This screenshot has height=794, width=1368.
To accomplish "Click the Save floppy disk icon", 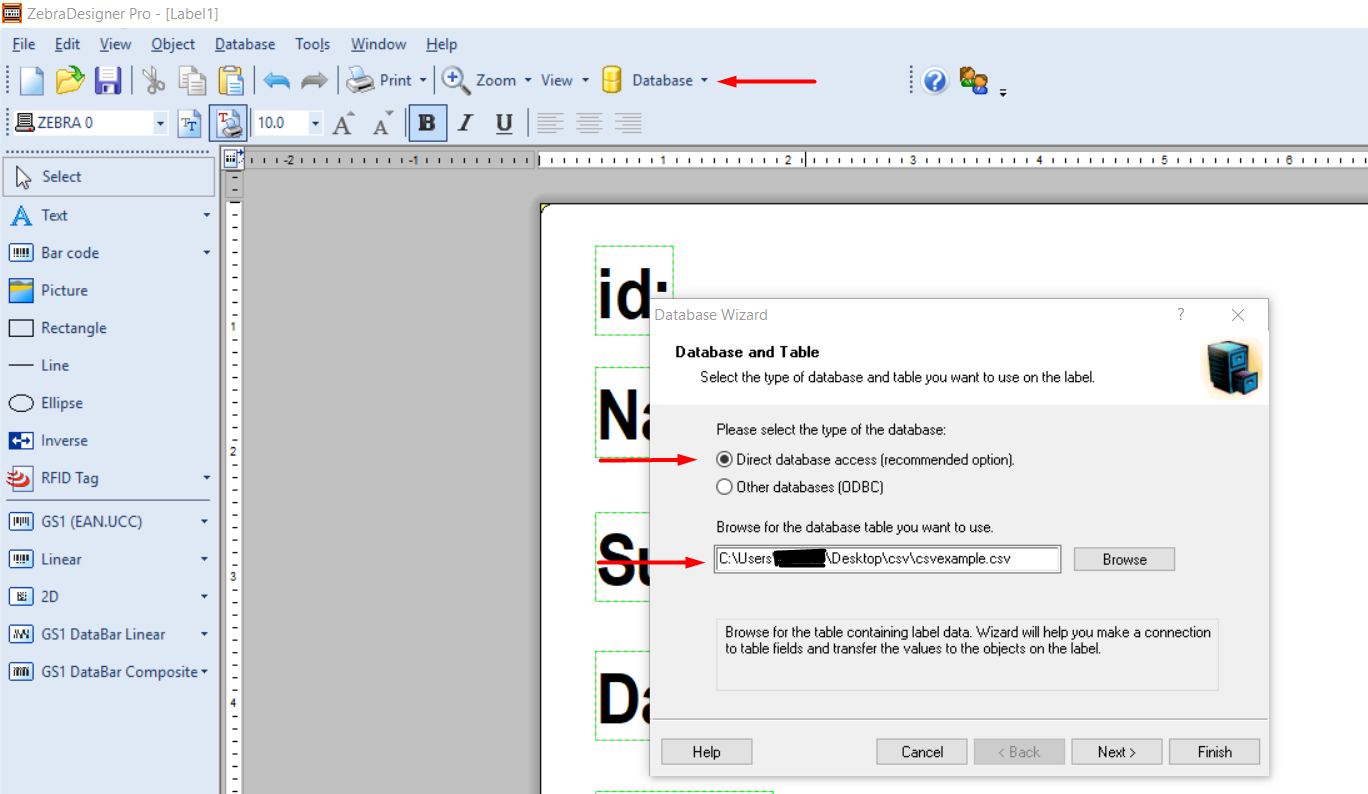I will (x=107, y=80).
